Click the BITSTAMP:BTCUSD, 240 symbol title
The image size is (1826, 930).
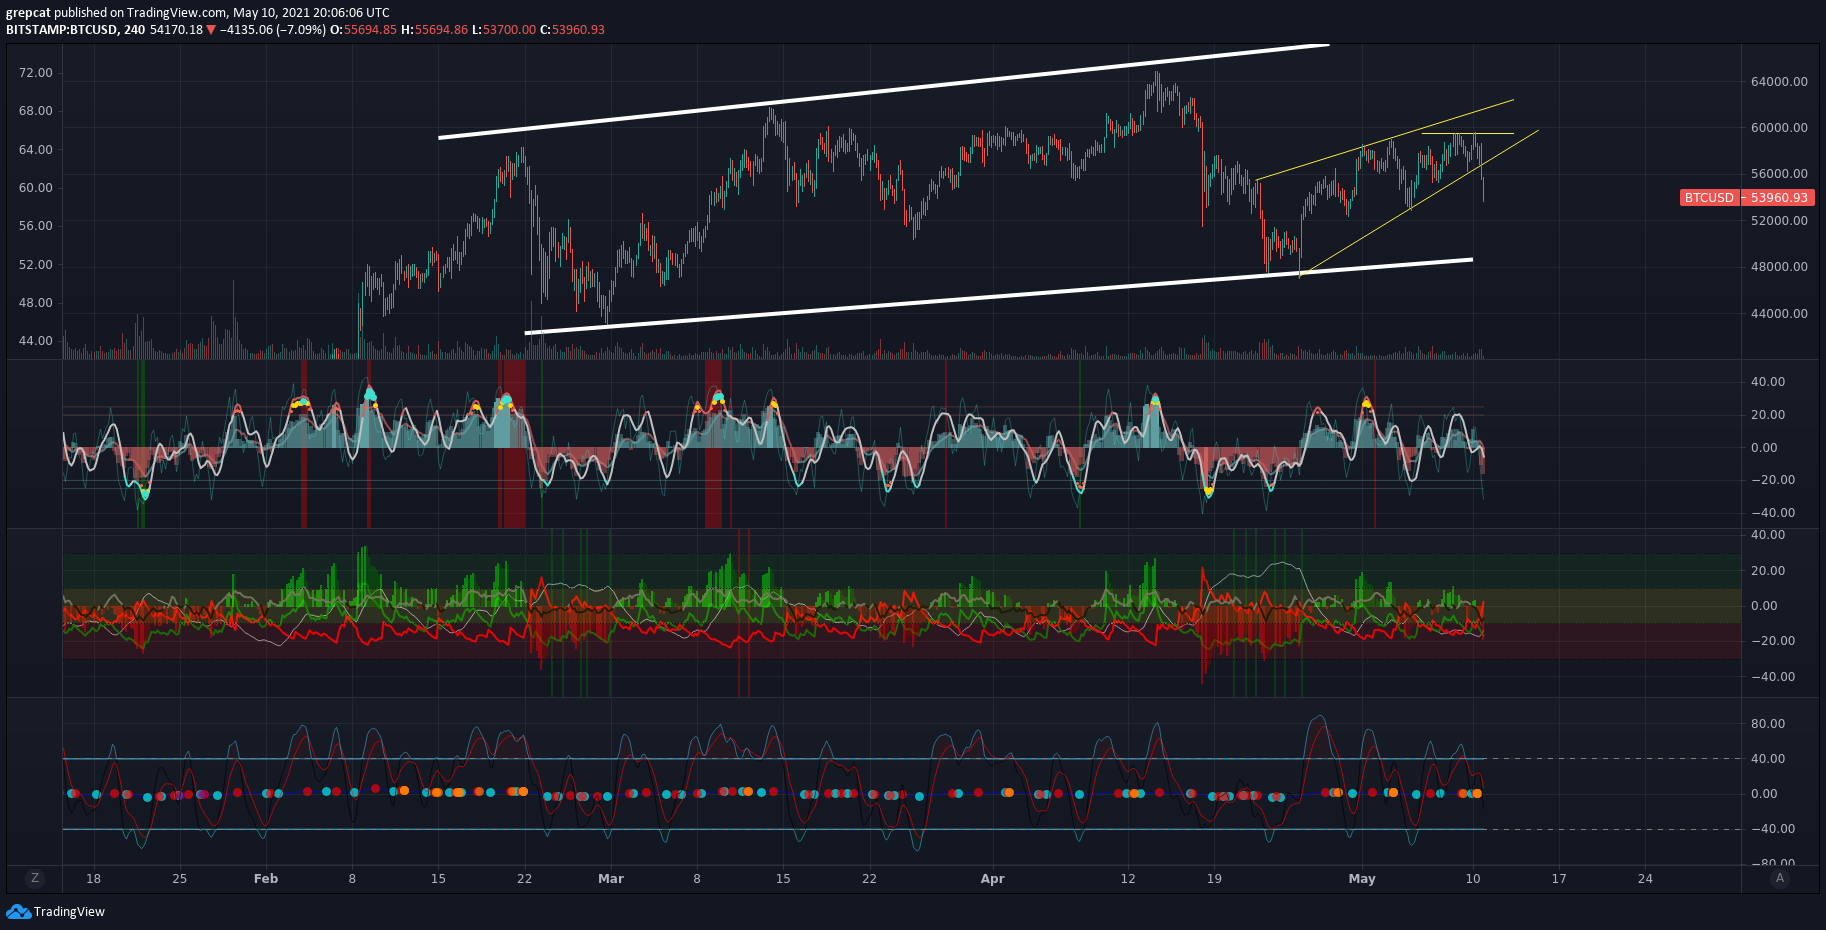pos(75,29)
